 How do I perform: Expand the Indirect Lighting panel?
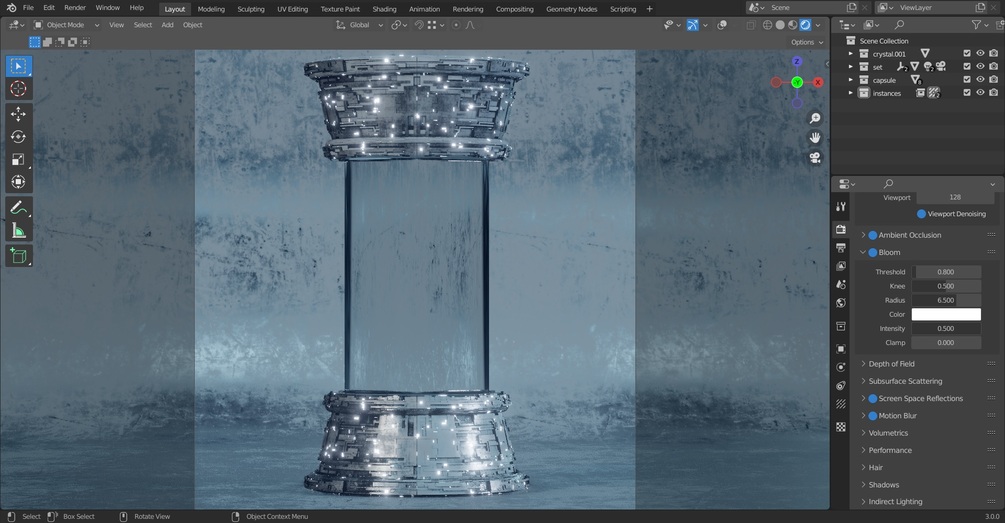[863, 502]
